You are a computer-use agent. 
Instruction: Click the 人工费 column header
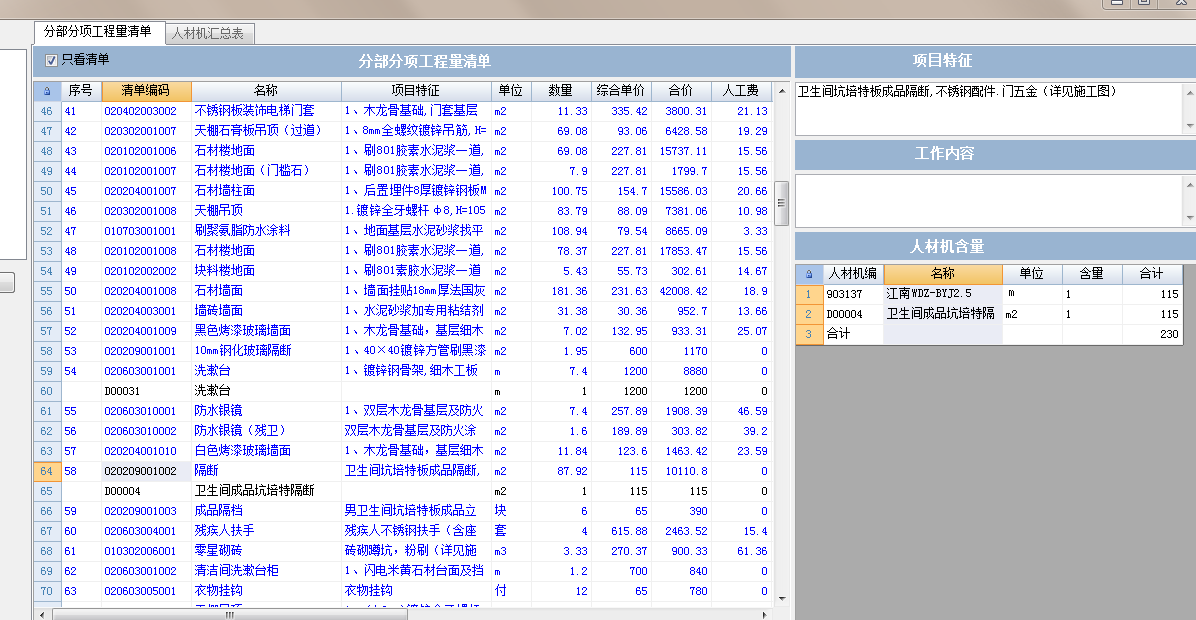(x=741, y=91)
